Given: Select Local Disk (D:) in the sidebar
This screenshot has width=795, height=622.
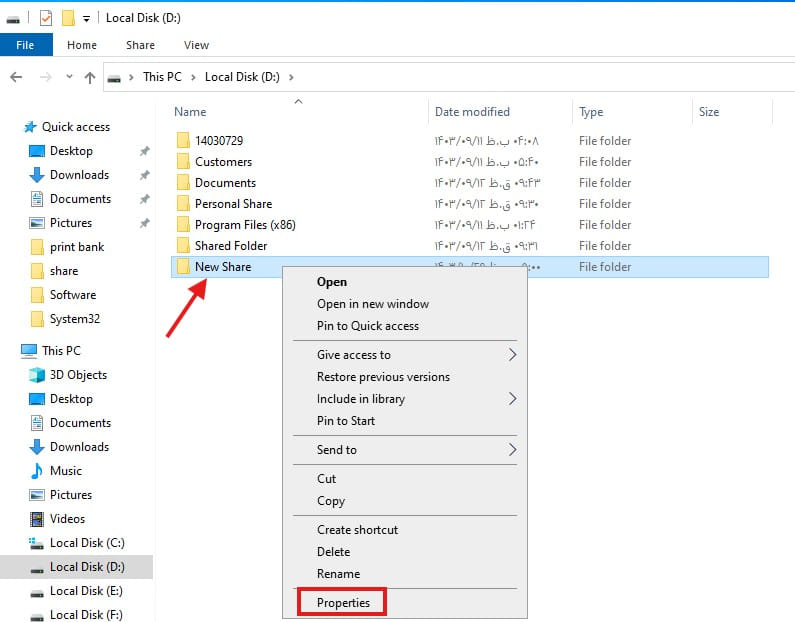Looking at the screenshot, I should pyautogui.click(x=76, y=567).
